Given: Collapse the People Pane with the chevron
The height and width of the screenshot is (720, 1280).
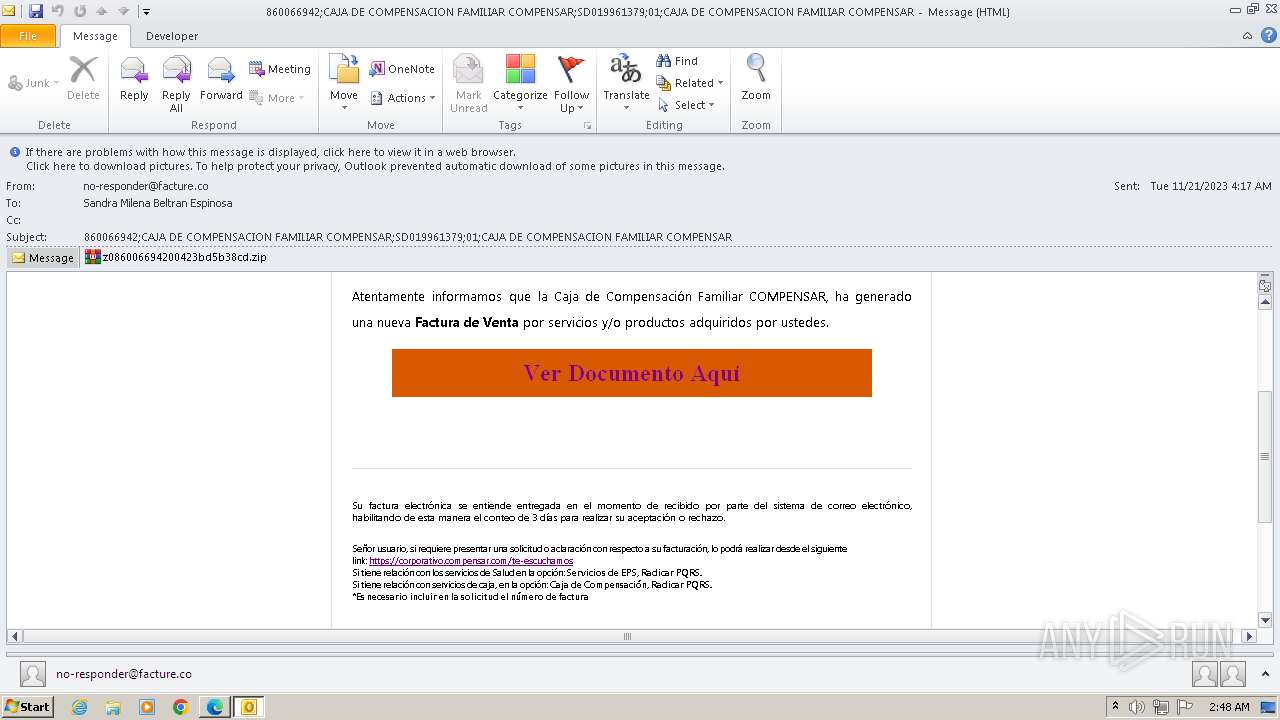Looking at the screenshot, I should click(x=1266, y=674).
